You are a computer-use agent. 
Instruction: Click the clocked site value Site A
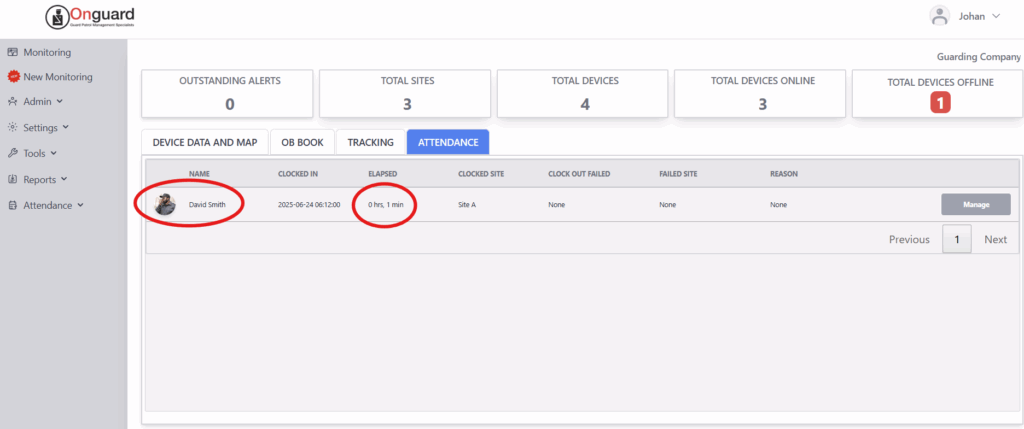tap(467, 204)
